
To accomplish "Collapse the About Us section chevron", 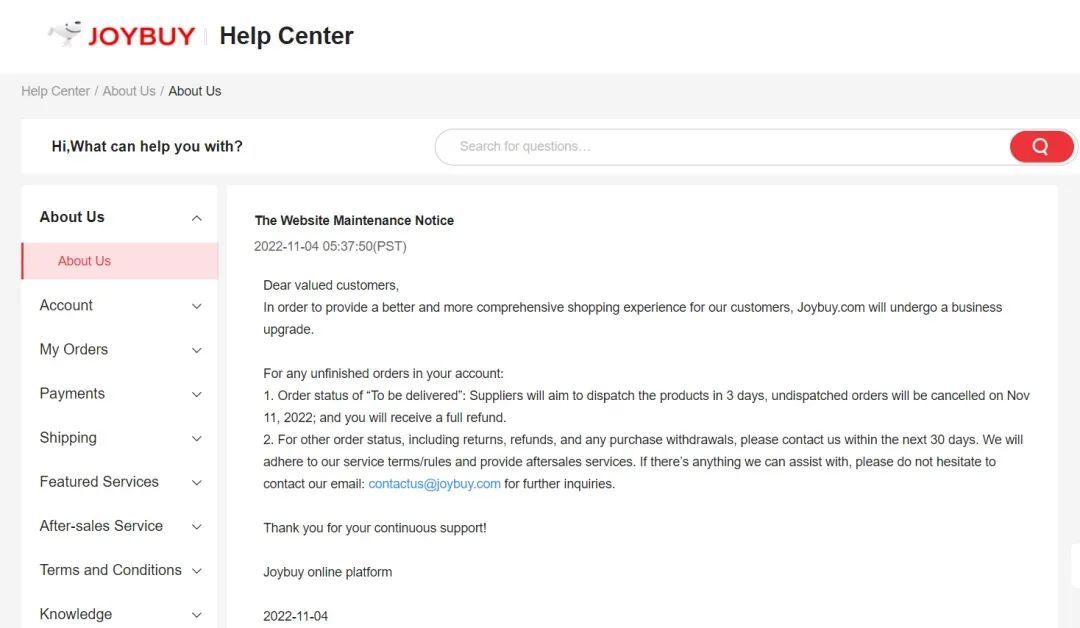I will tap(197, 218).
